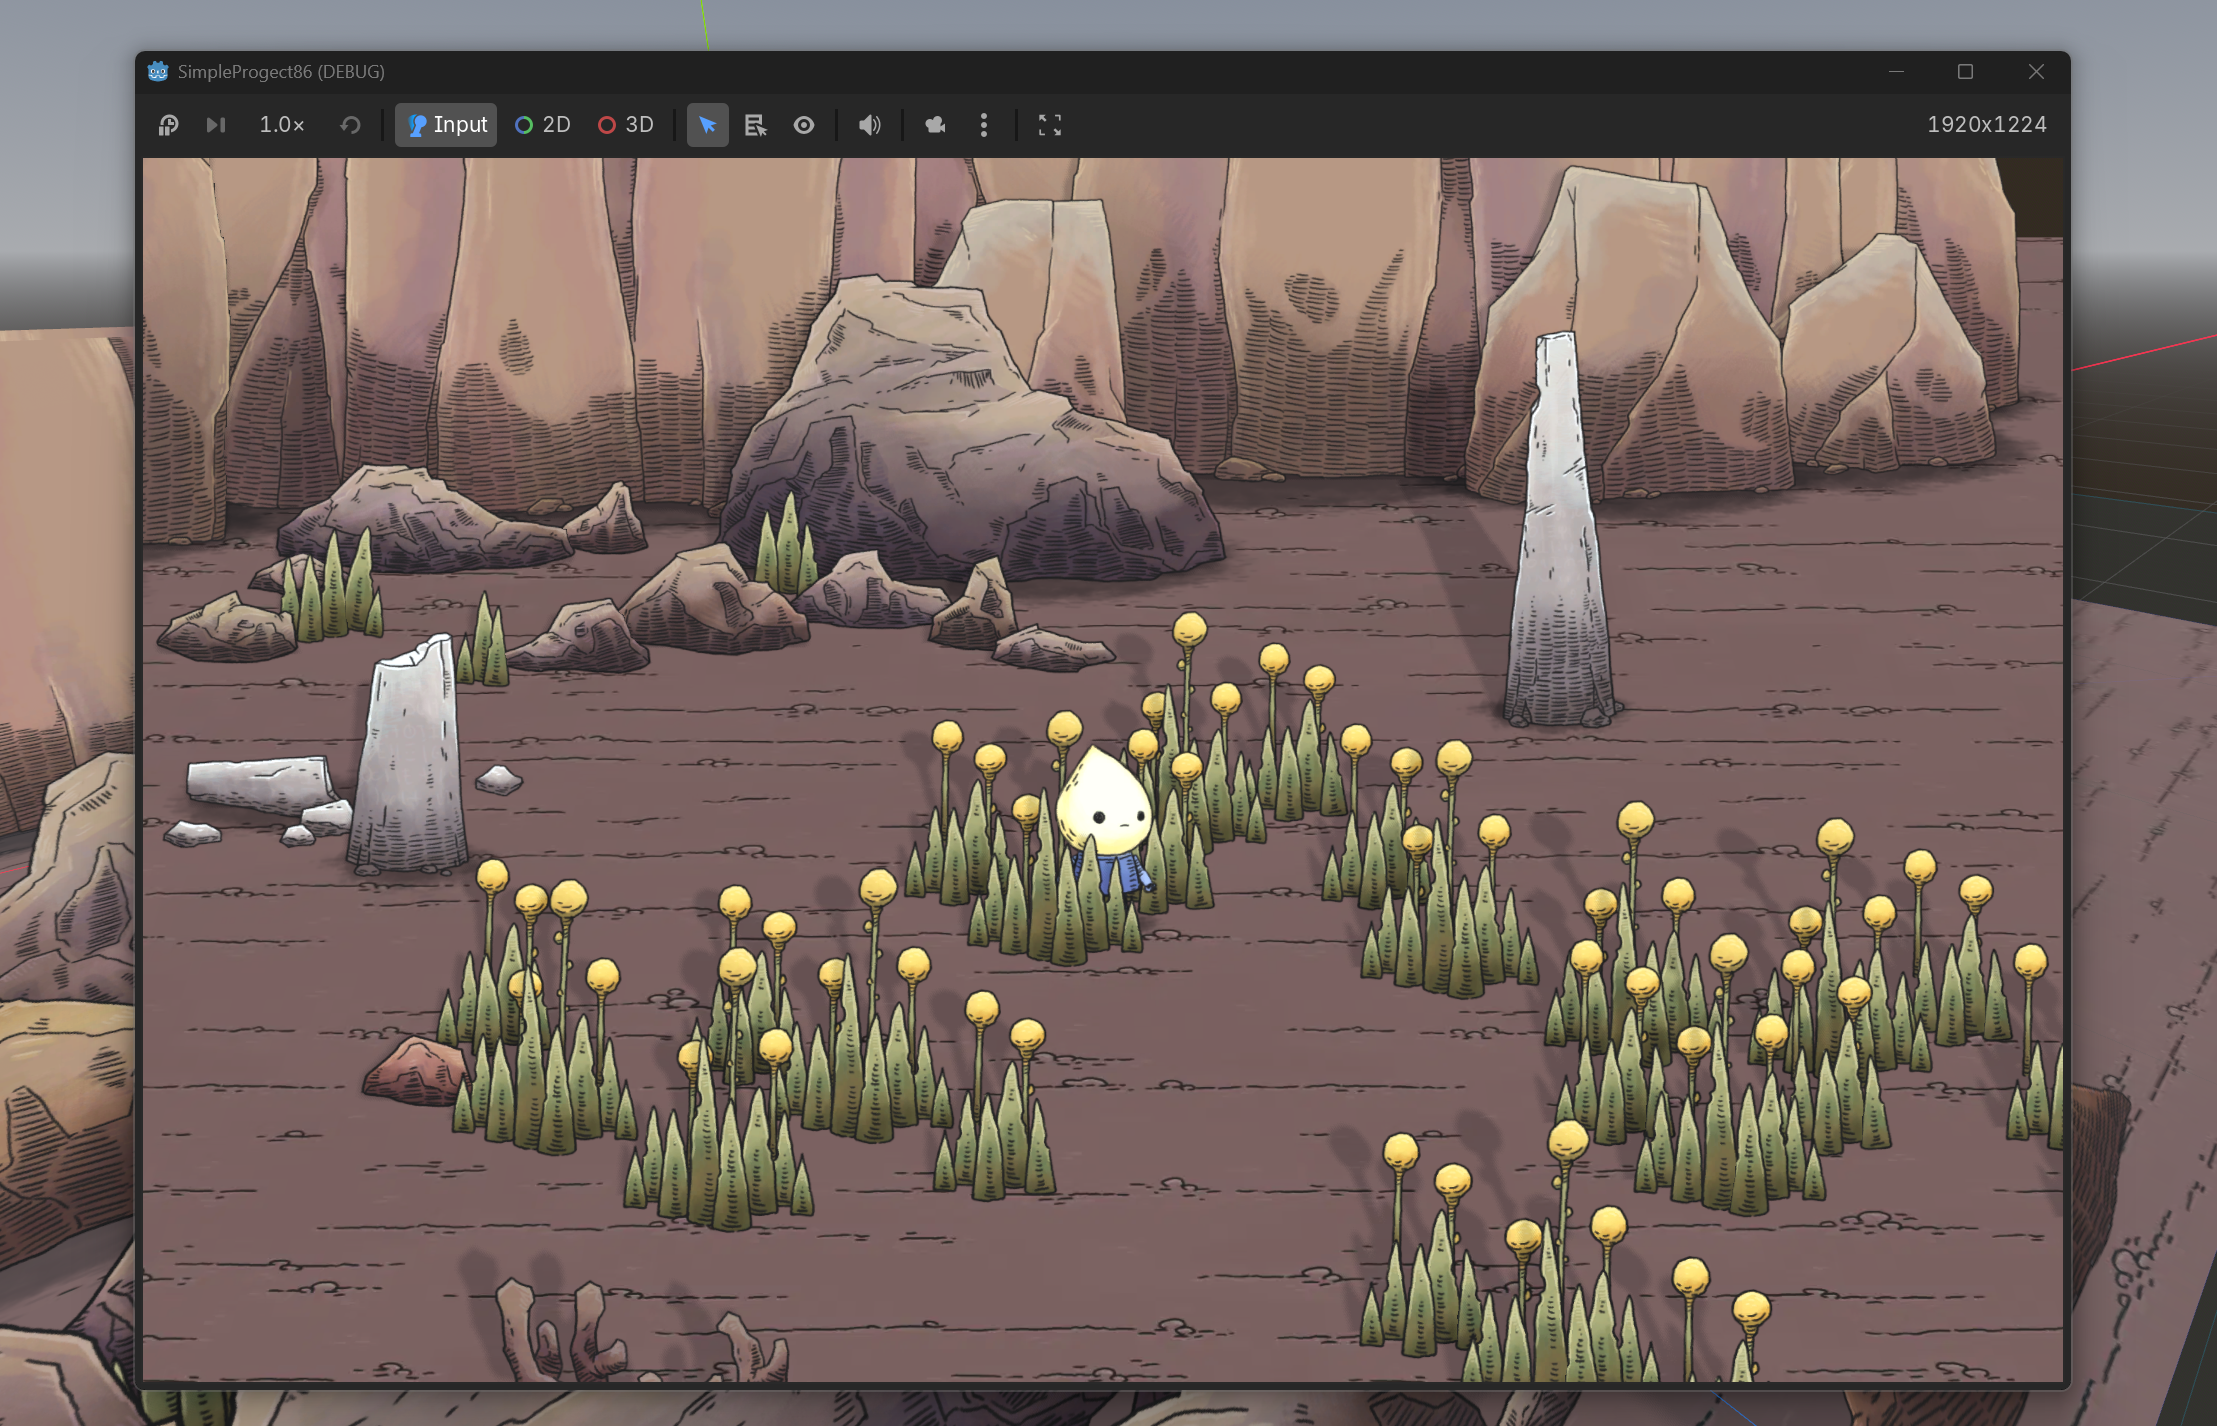Open the three-dot camera options menu
2217x1426 pixels.
pos(984,125)
